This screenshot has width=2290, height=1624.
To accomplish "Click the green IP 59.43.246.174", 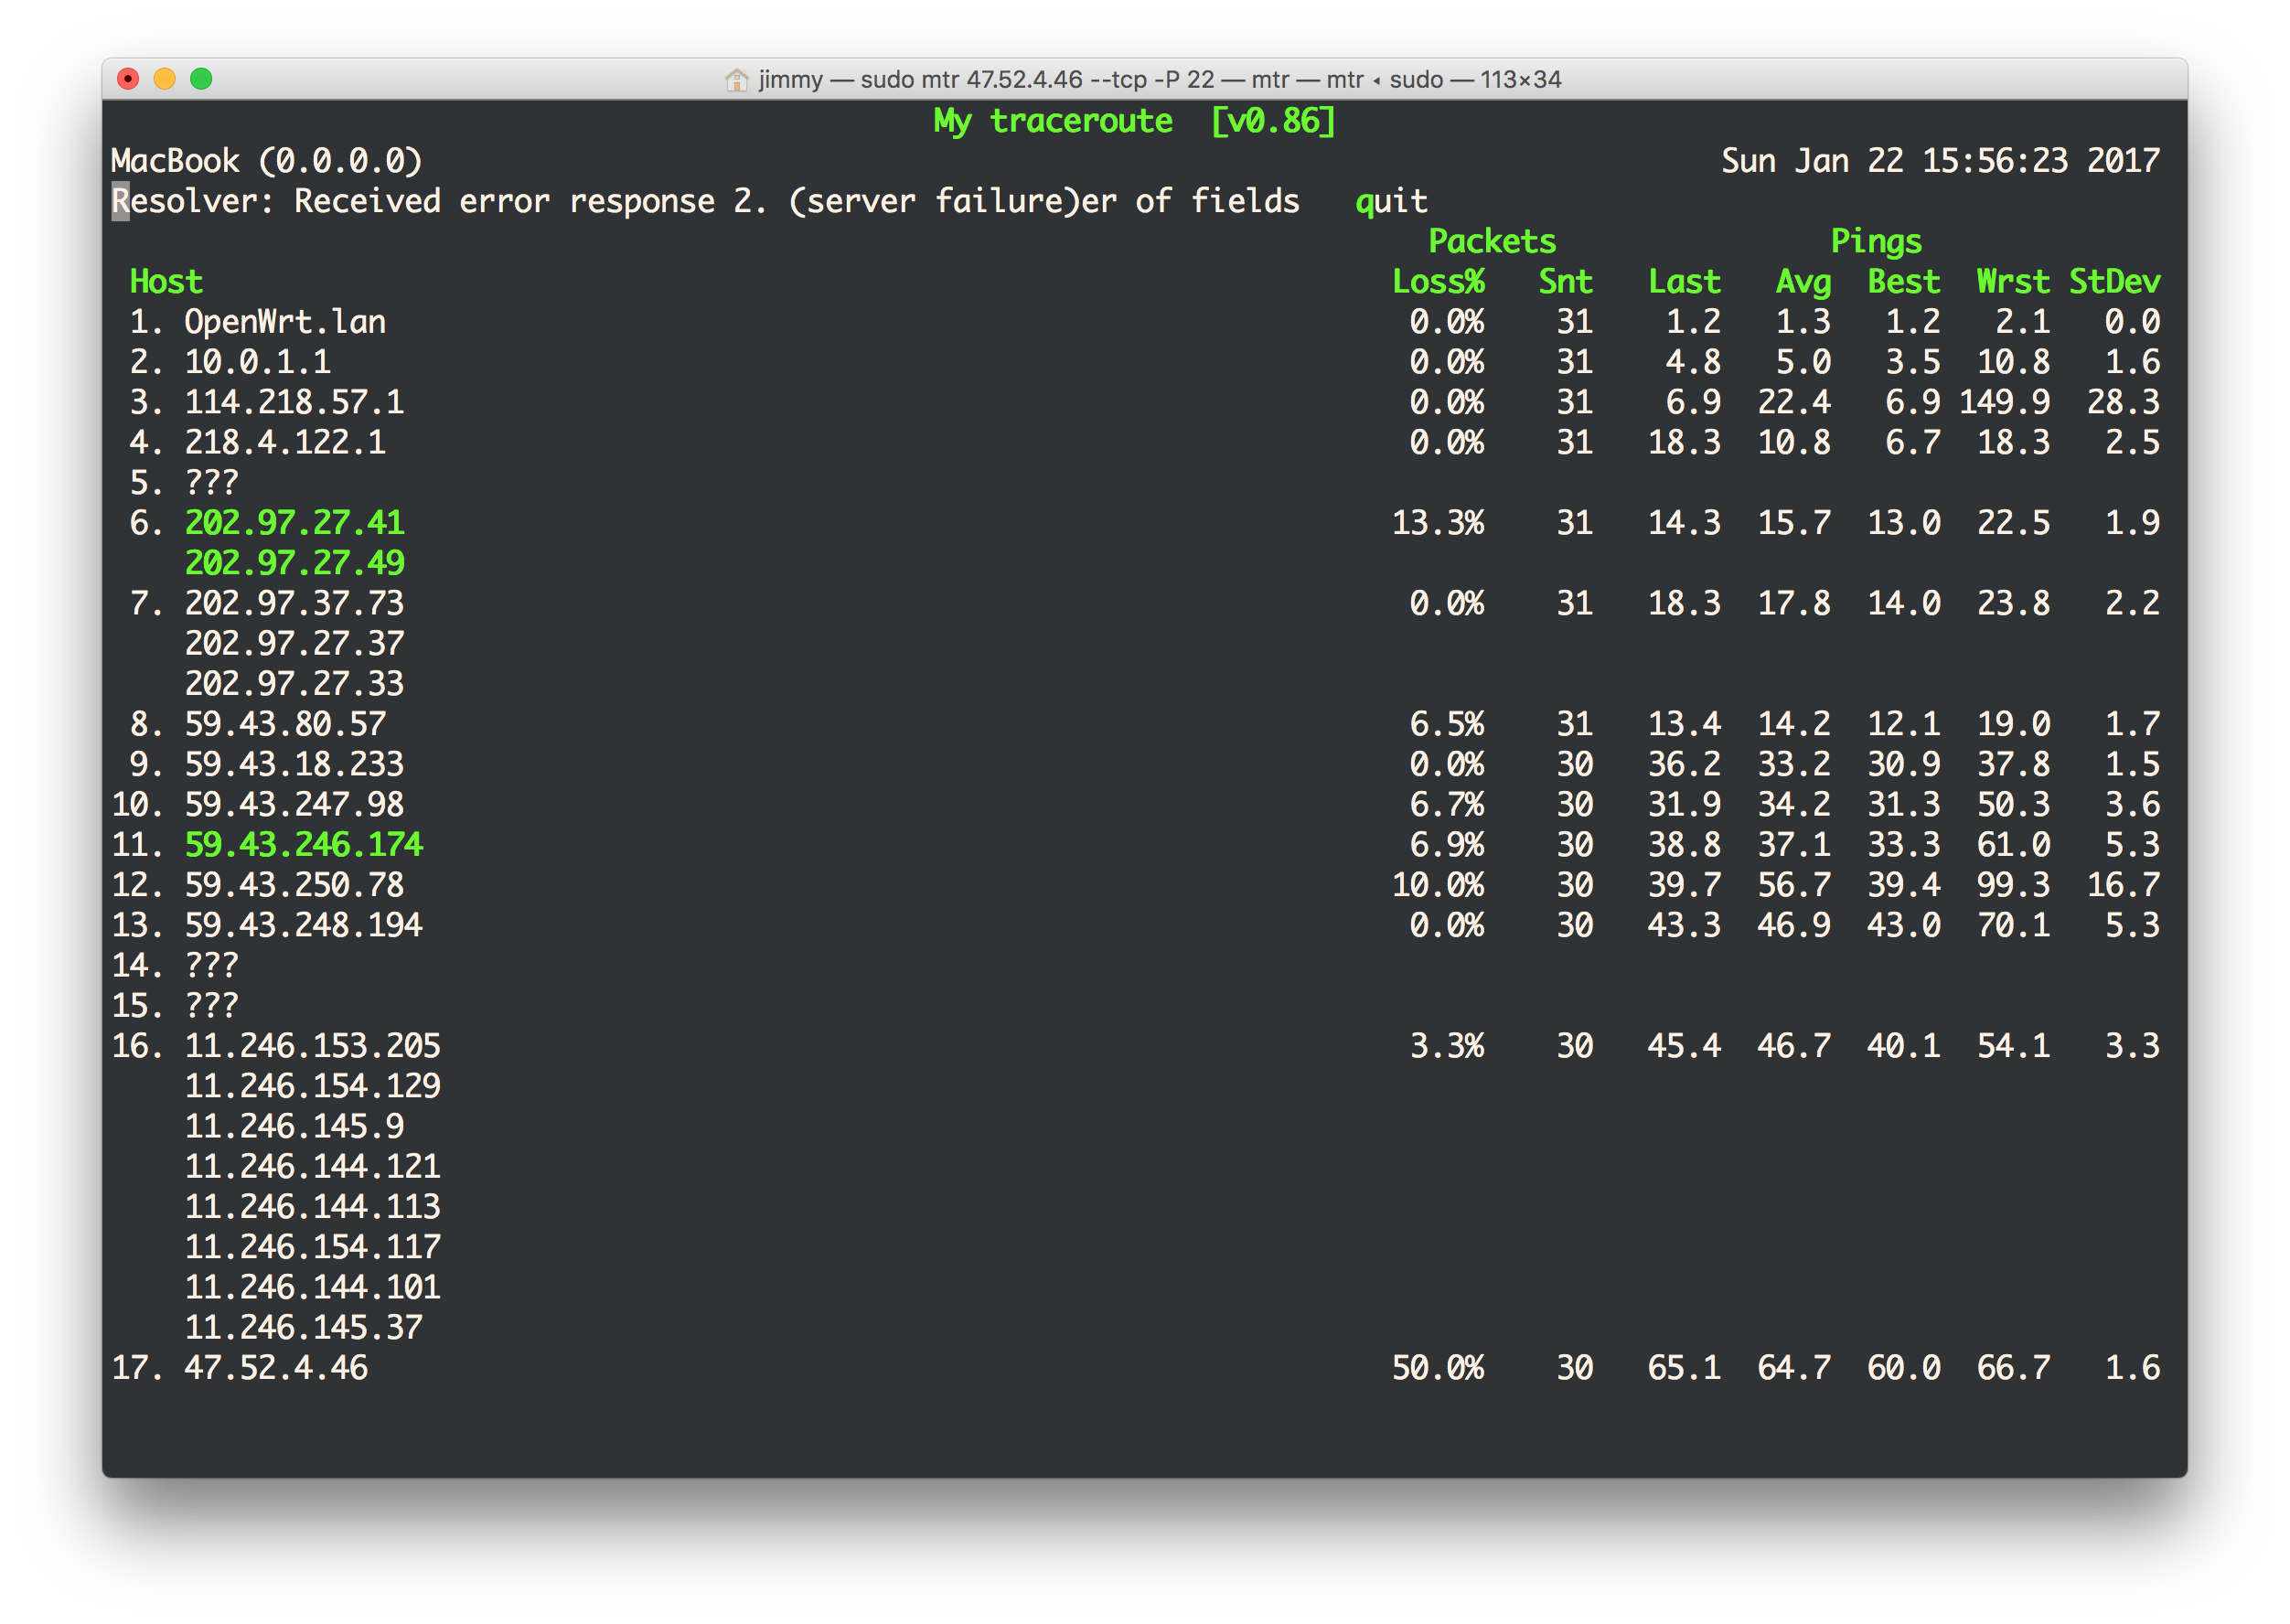I will (x=303, y=845).
